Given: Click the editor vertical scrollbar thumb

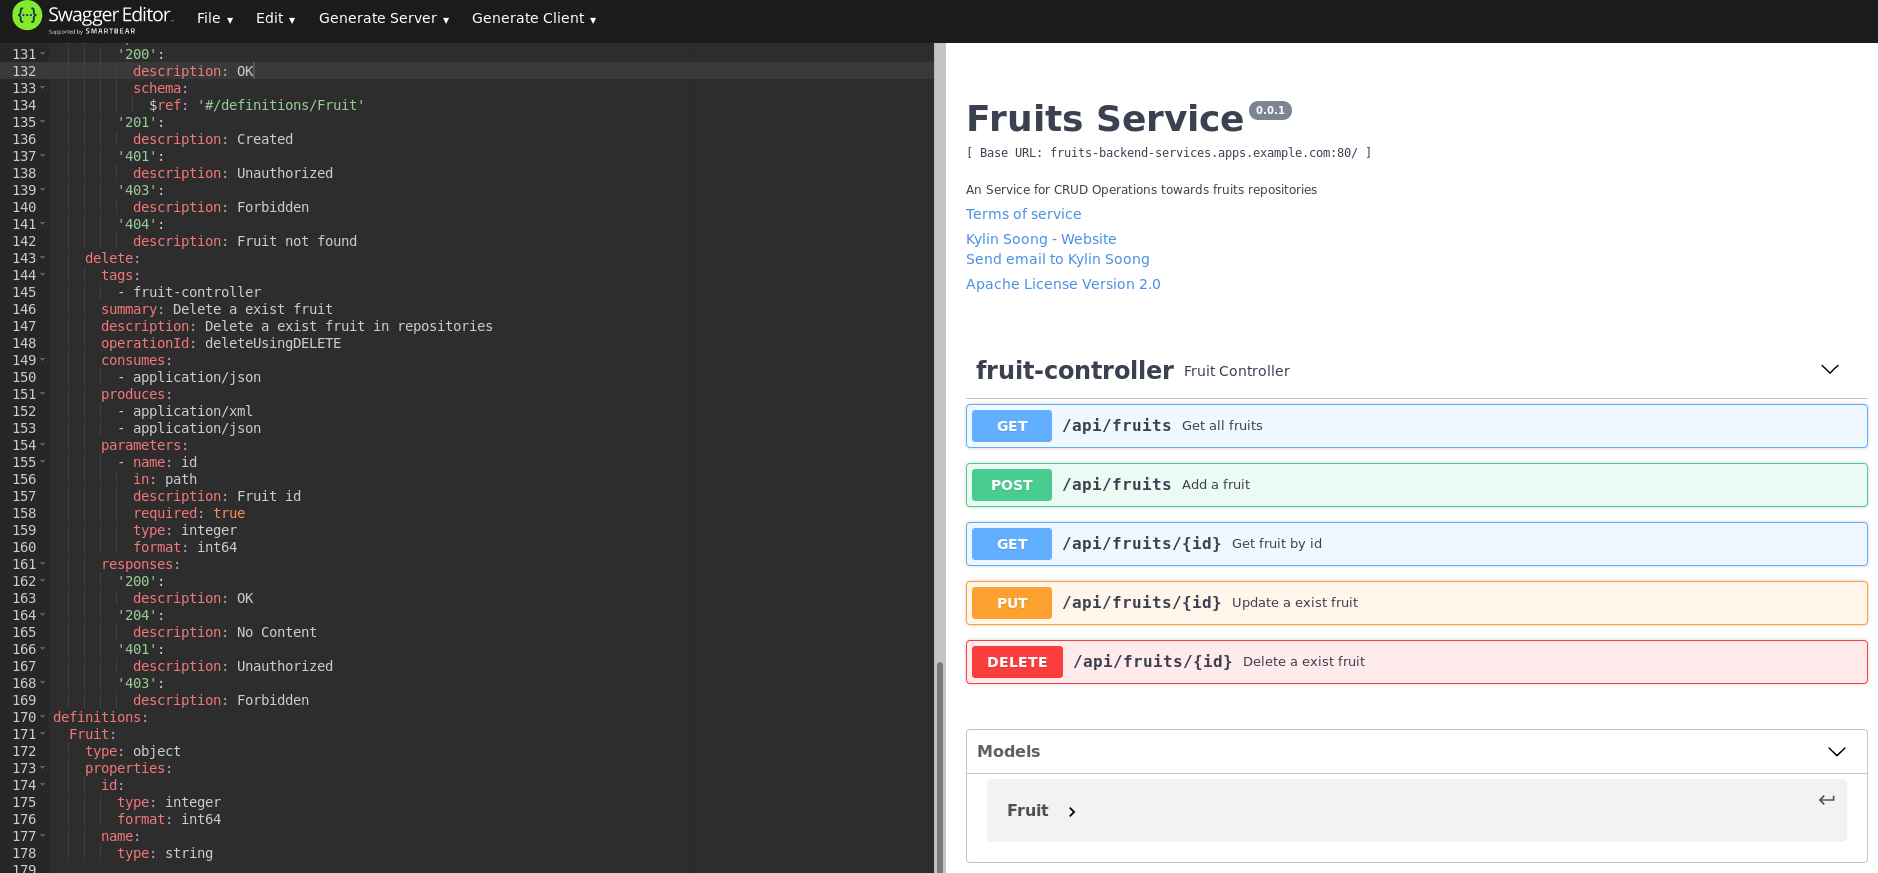Looking at the screenshot, I should 939,765.
